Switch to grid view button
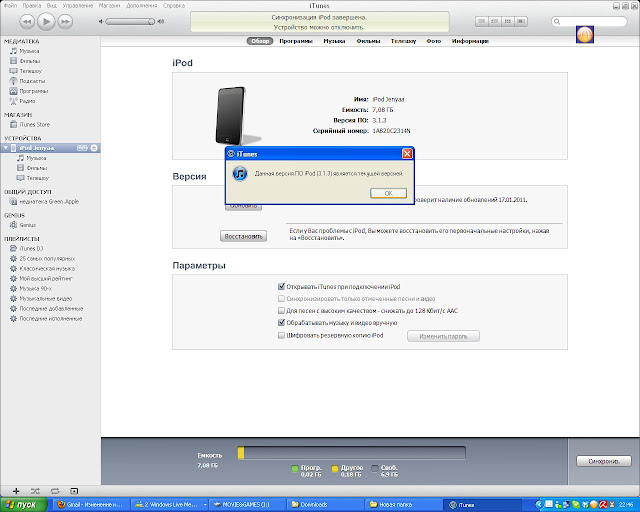Viewport: 640px width, 512px height. (508, 21)
